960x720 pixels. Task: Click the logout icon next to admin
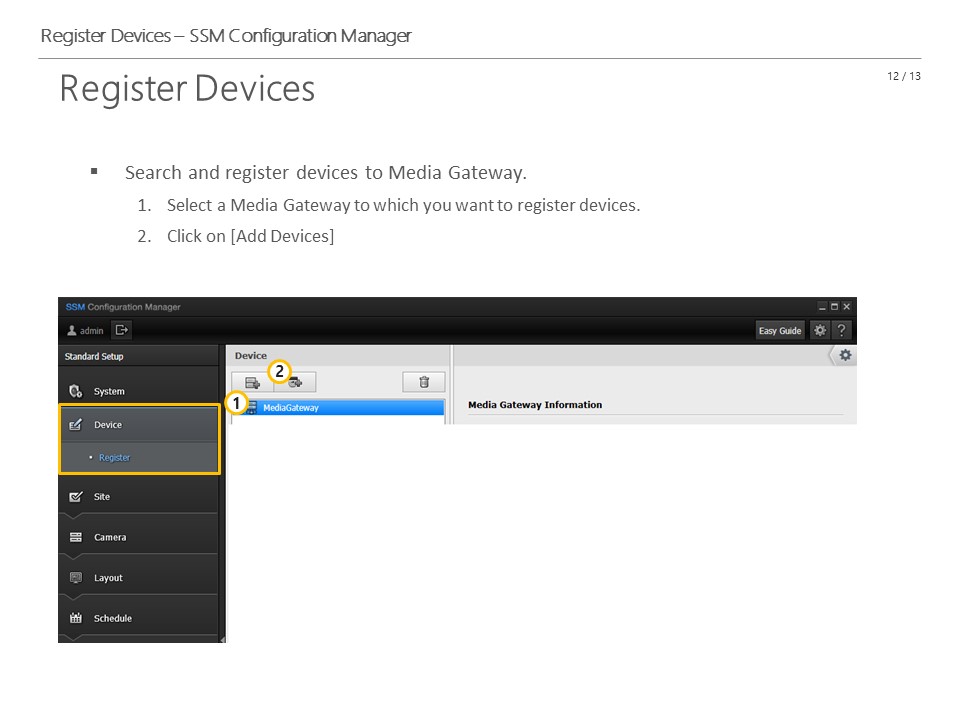[x=122, y=331]
